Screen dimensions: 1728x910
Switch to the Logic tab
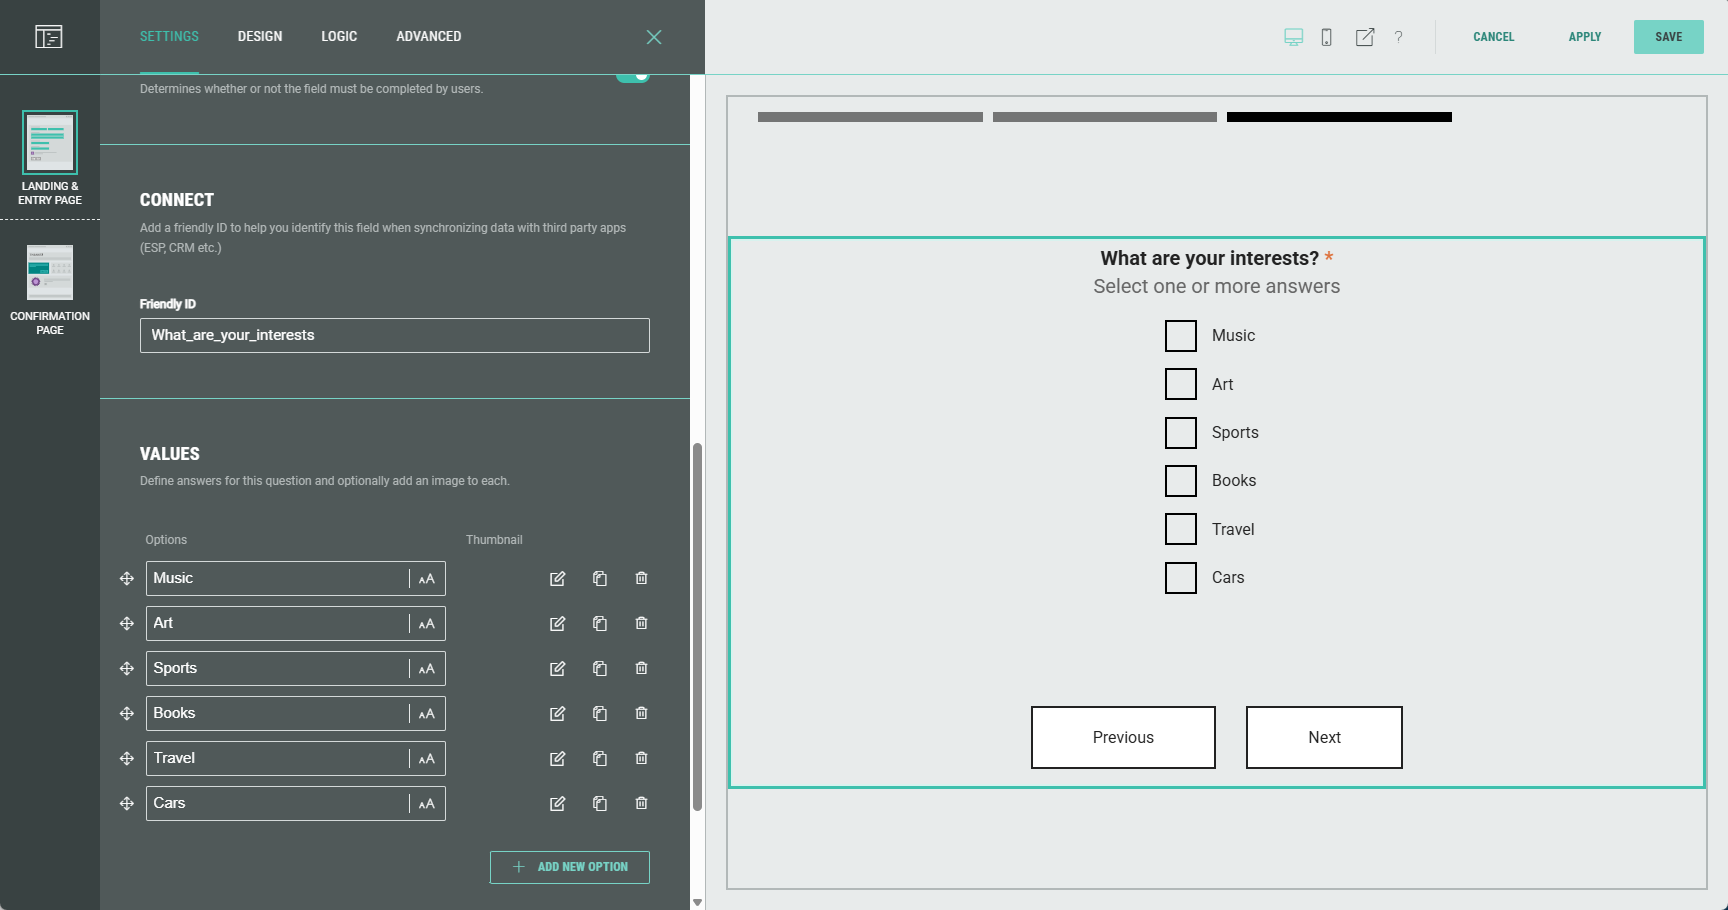coord(339,37)
